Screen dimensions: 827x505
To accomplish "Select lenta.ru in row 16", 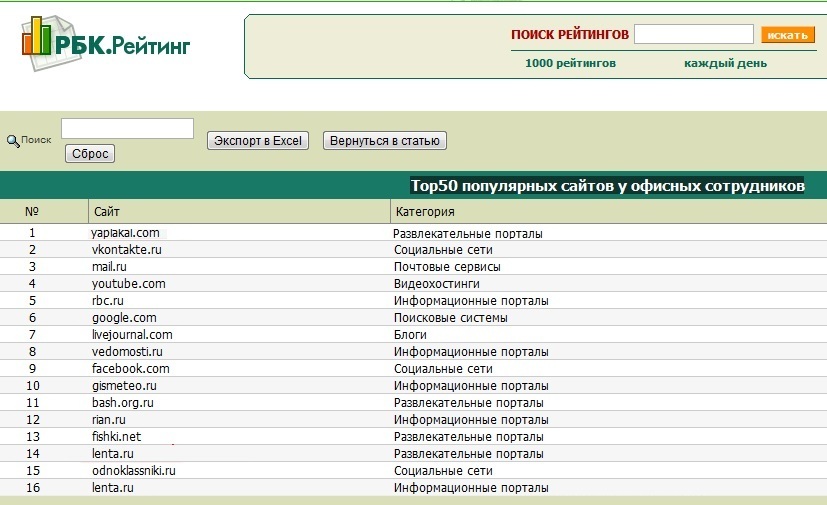I will [112, 488].
